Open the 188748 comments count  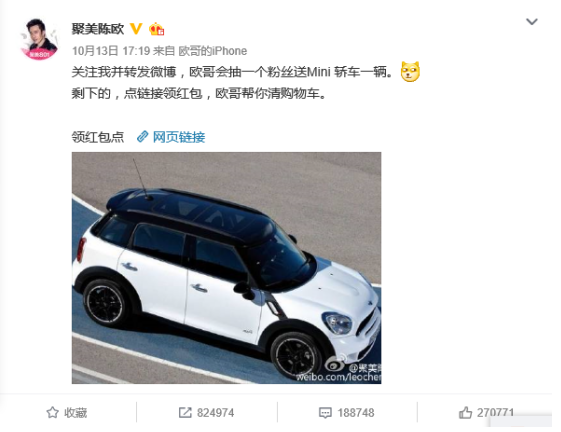(x=356, y=413)
